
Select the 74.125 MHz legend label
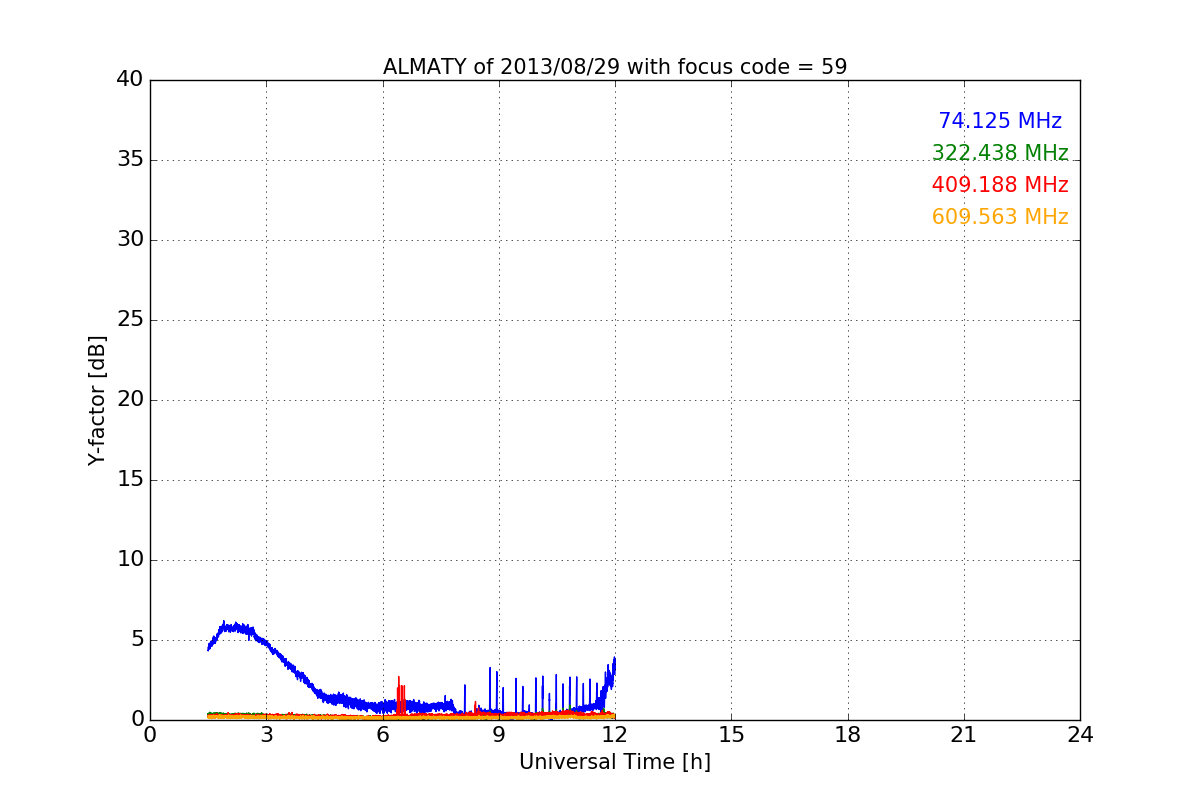(x=1000, y=121)
